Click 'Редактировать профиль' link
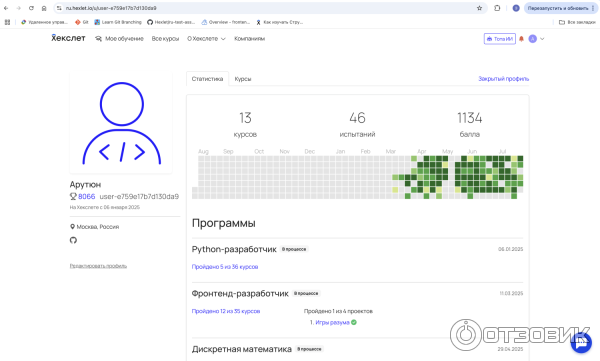Image resolution: width=600 pixels, height=361 pixels. [98, 266]
